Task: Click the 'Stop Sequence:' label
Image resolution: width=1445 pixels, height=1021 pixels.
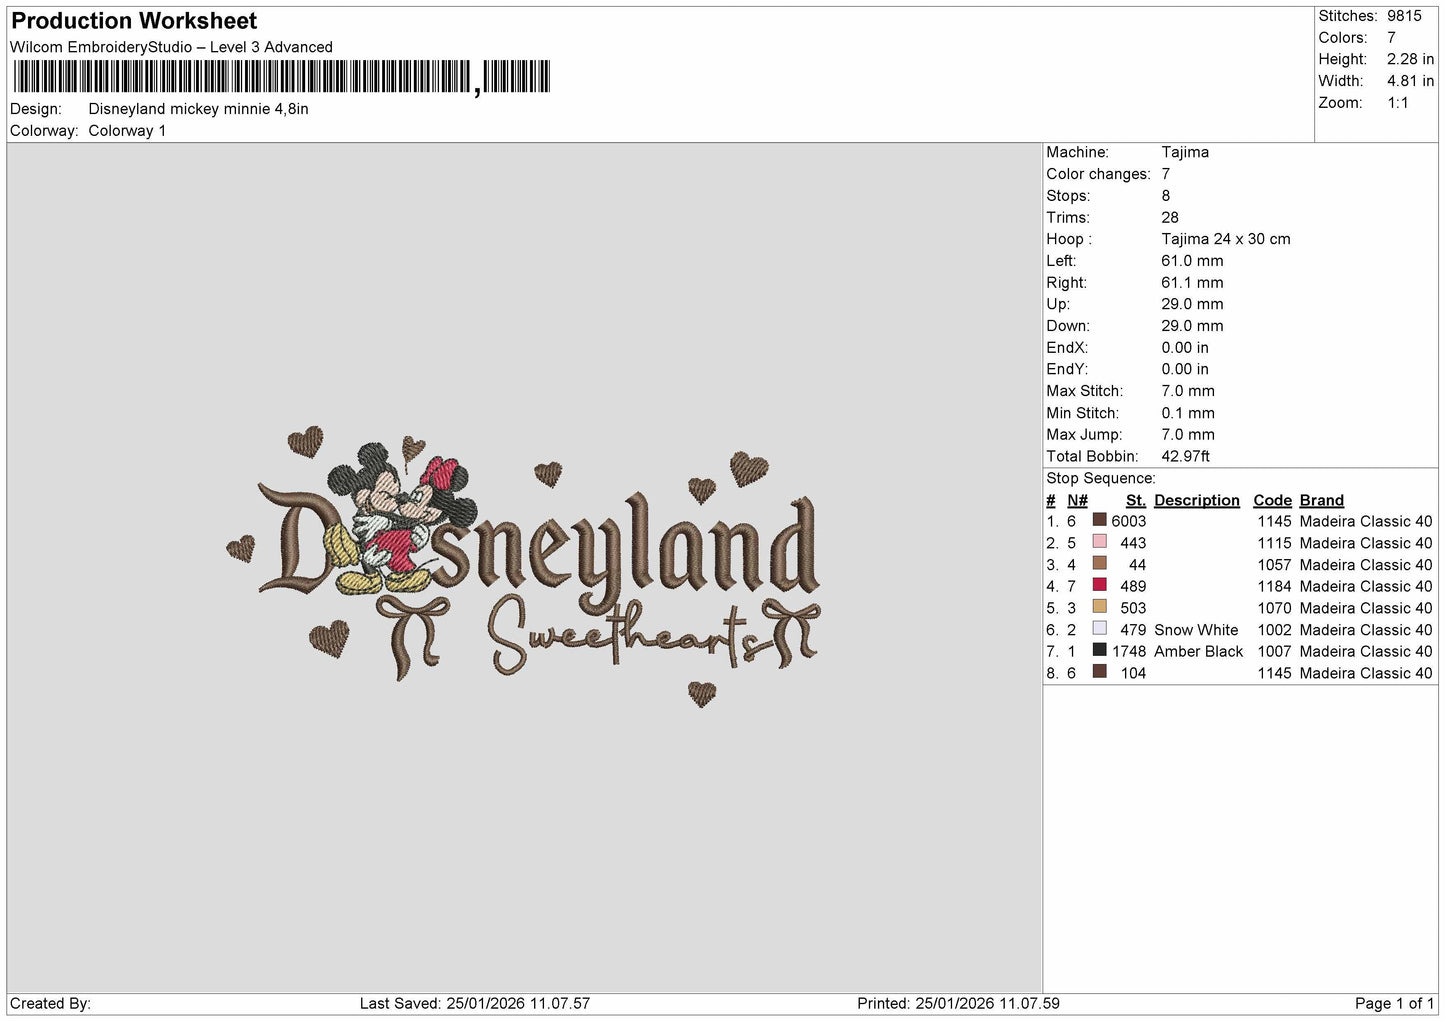Action: click(x=1100, y=478)
